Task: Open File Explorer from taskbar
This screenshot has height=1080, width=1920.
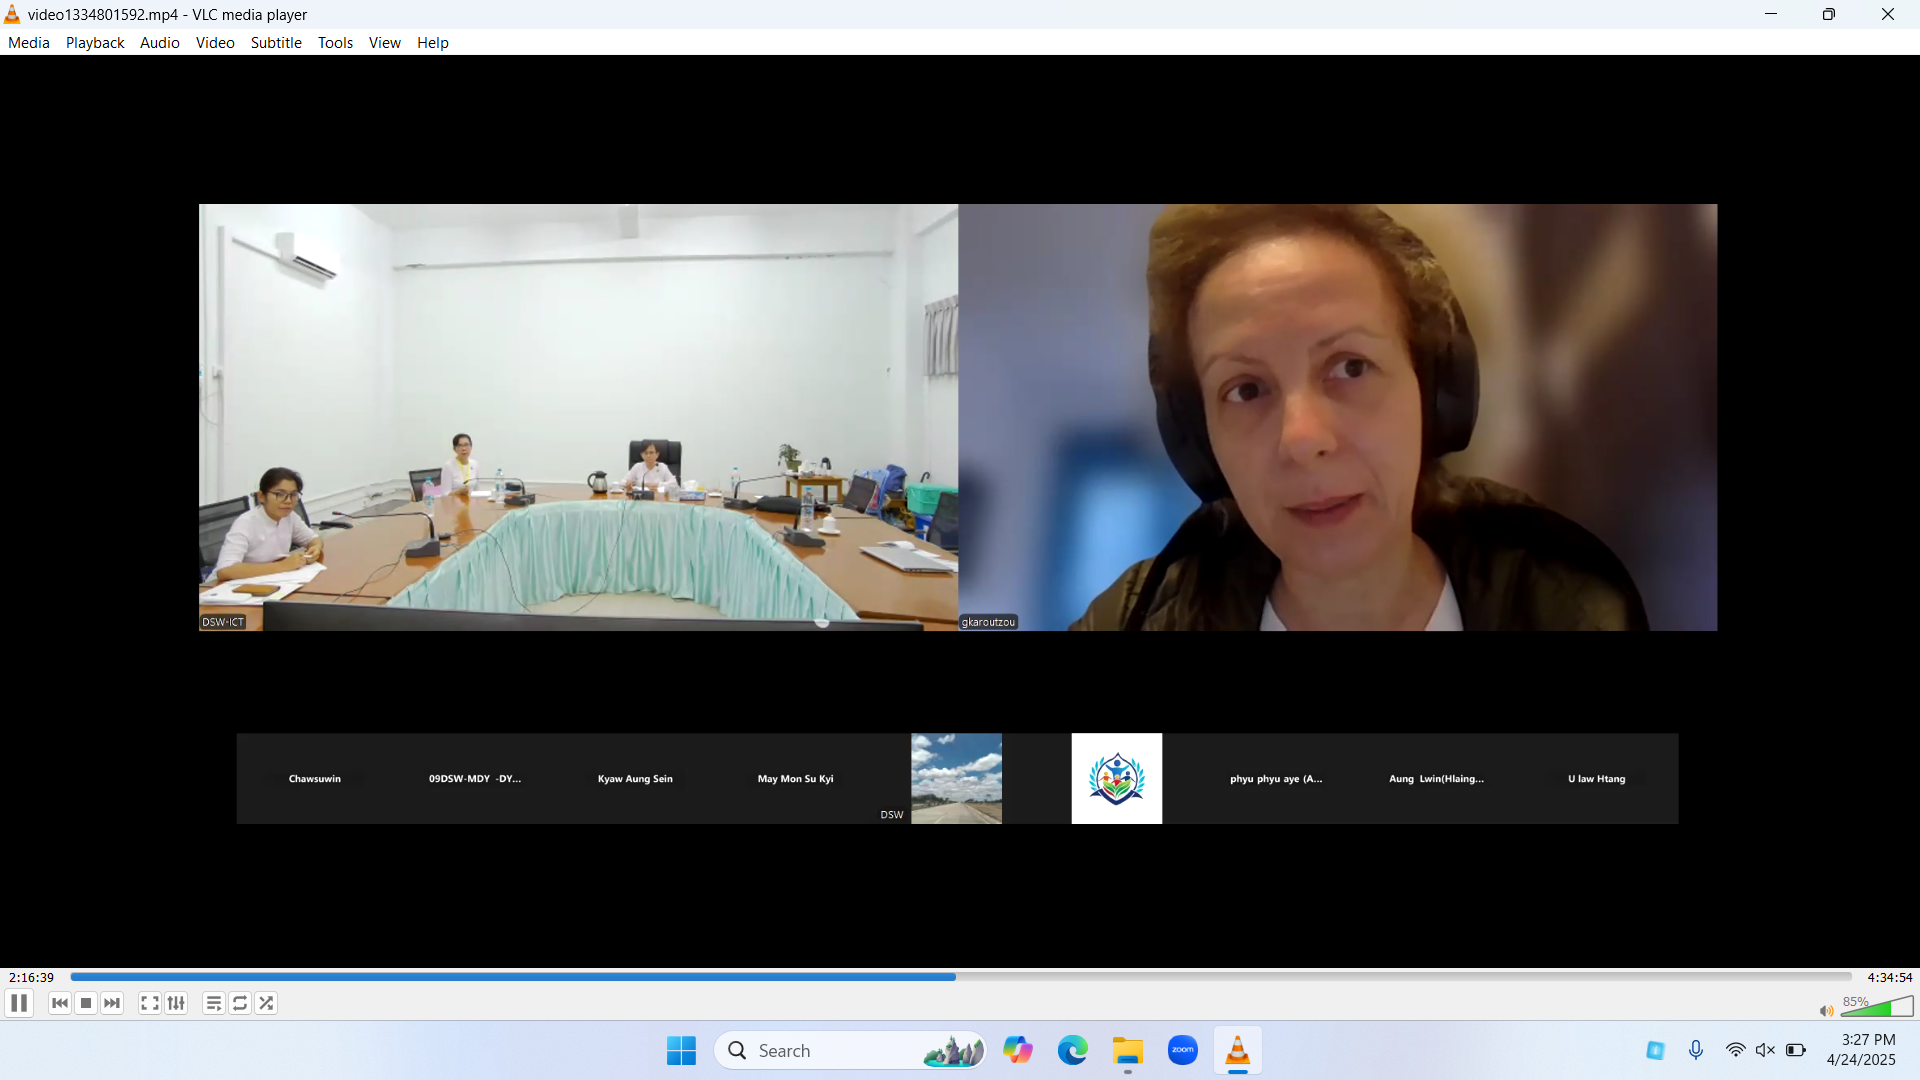Action: pos(1128,1050)
